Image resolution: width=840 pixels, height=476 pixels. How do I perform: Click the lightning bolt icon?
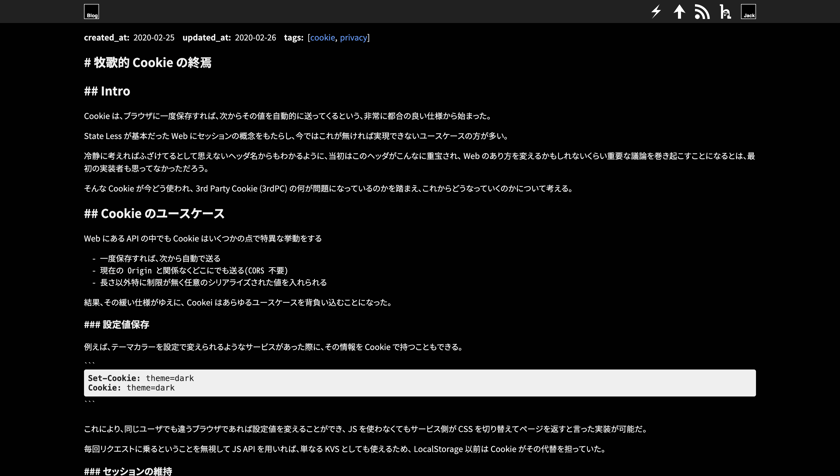(656, 12)
